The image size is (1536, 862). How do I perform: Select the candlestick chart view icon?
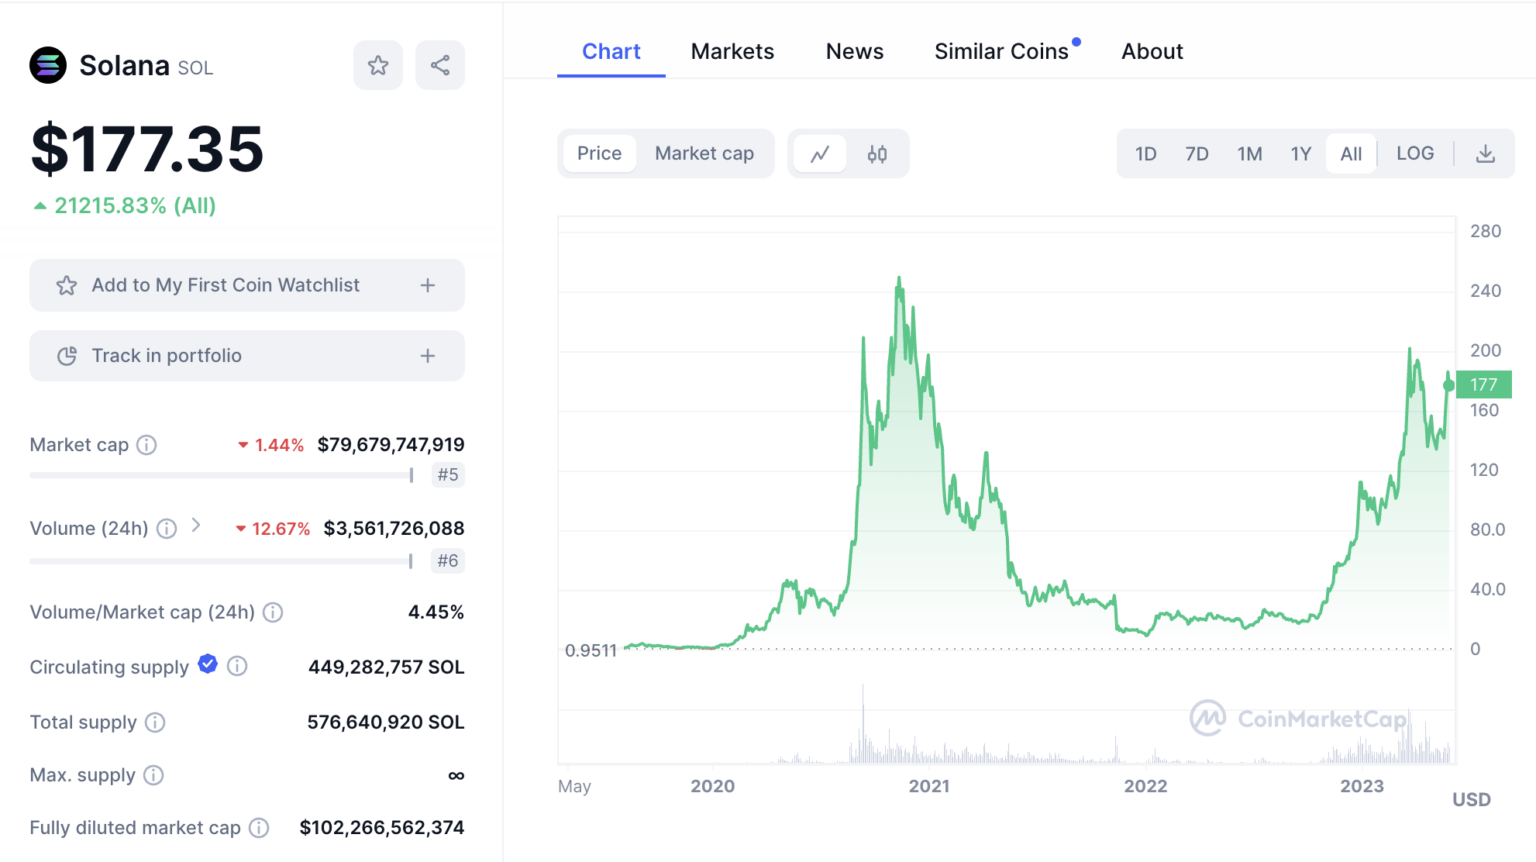click(877, 153)
